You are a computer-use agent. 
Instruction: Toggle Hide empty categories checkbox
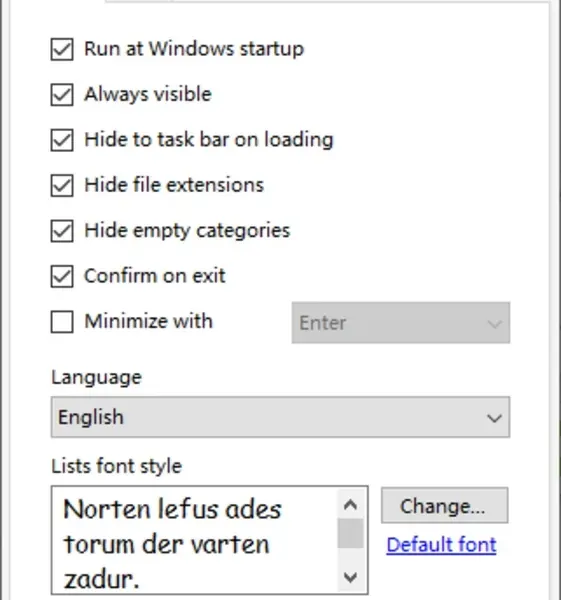tap(62, 231)
